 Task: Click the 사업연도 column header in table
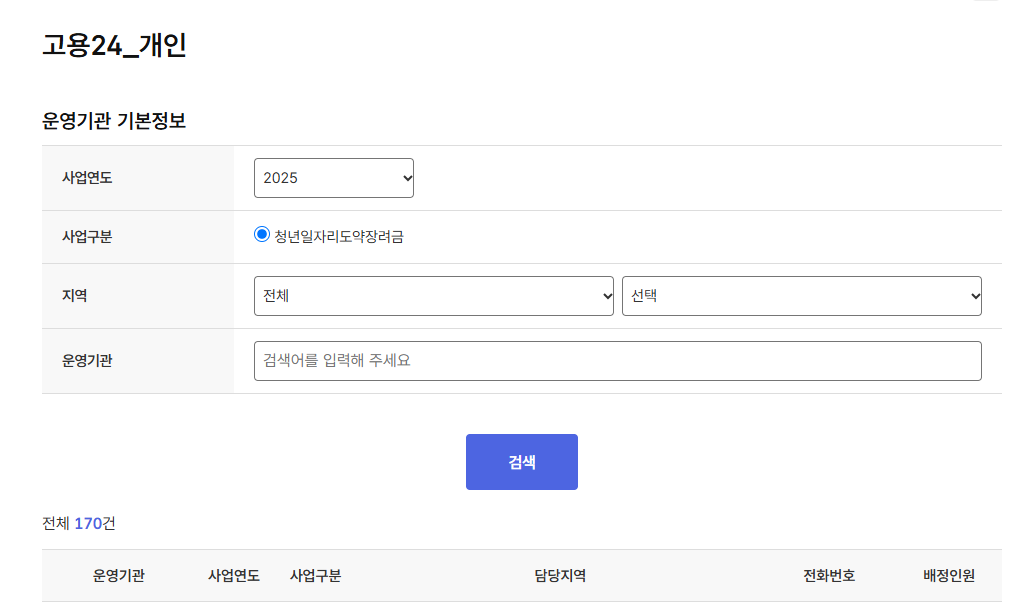(234, 576)
